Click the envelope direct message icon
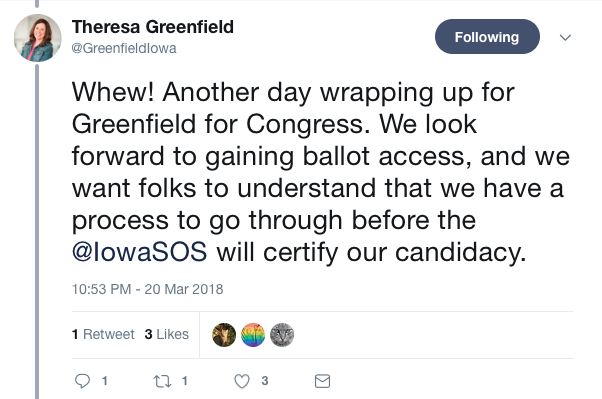This screenshot has height=399, width=602. tap(322, 381)
